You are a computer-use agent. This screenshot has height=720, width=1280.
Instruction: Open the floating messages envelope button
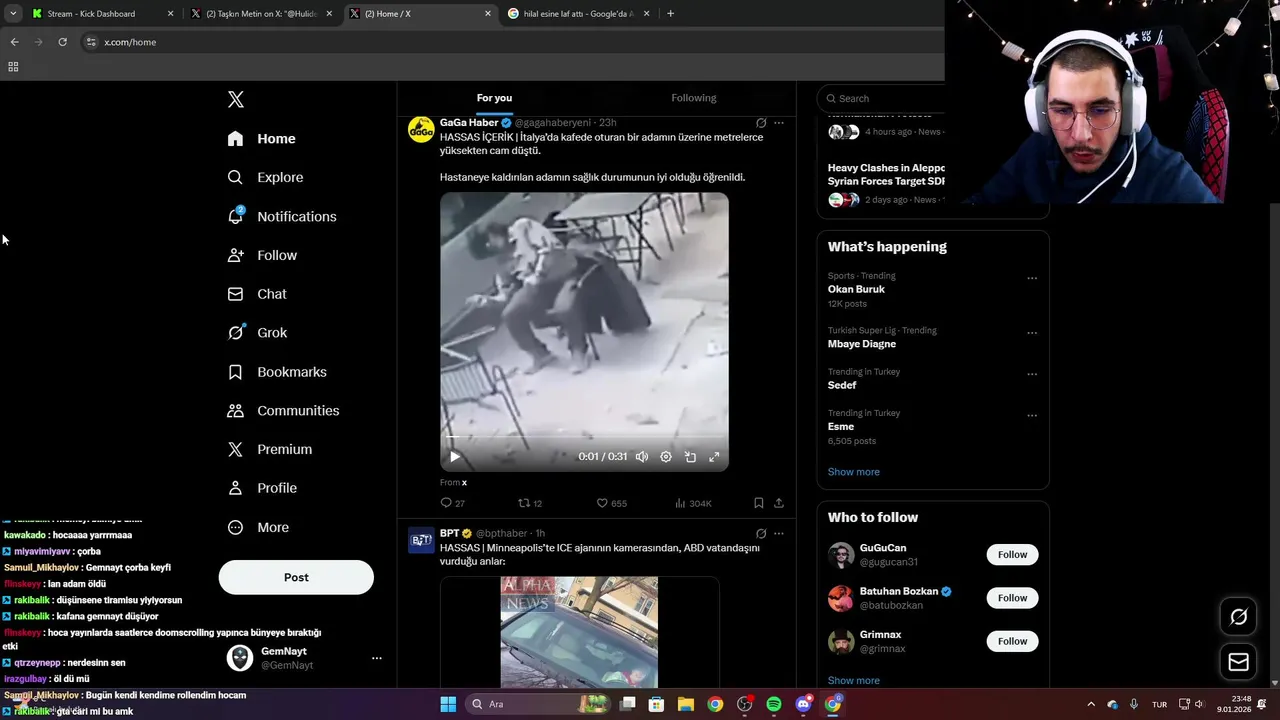pyautogui.click(x=1238, y=662)
